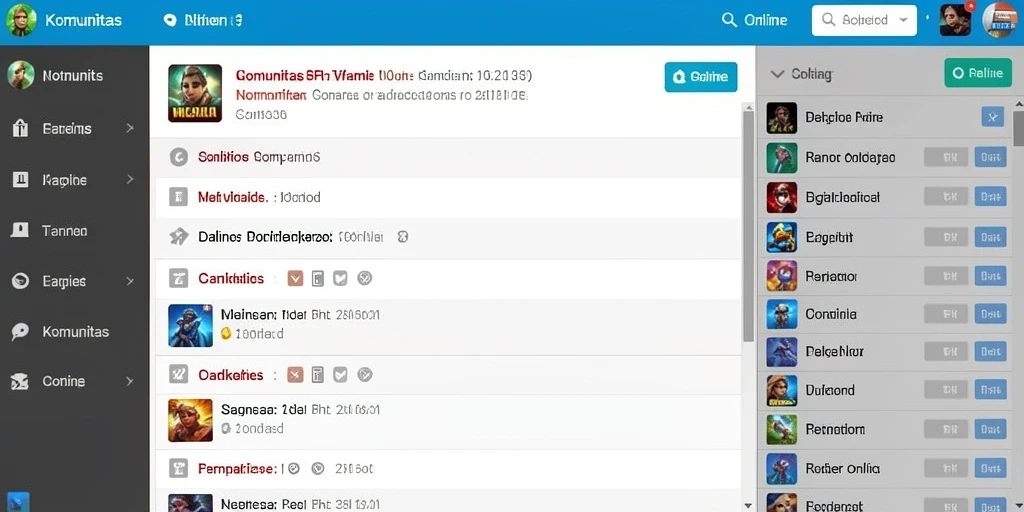The width and height of the screenshot is (1024, 512).
Task: Open the Bgaldeoioal red game icon
Action: pyautogui.click(x=782, y=198)
